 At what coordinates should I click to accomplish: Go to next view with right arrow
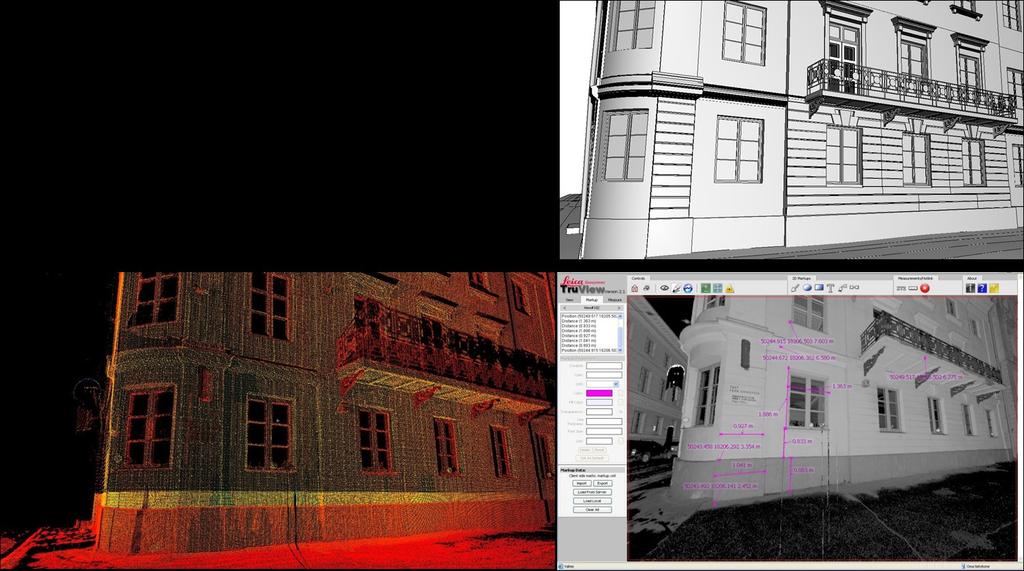point(619,308)
